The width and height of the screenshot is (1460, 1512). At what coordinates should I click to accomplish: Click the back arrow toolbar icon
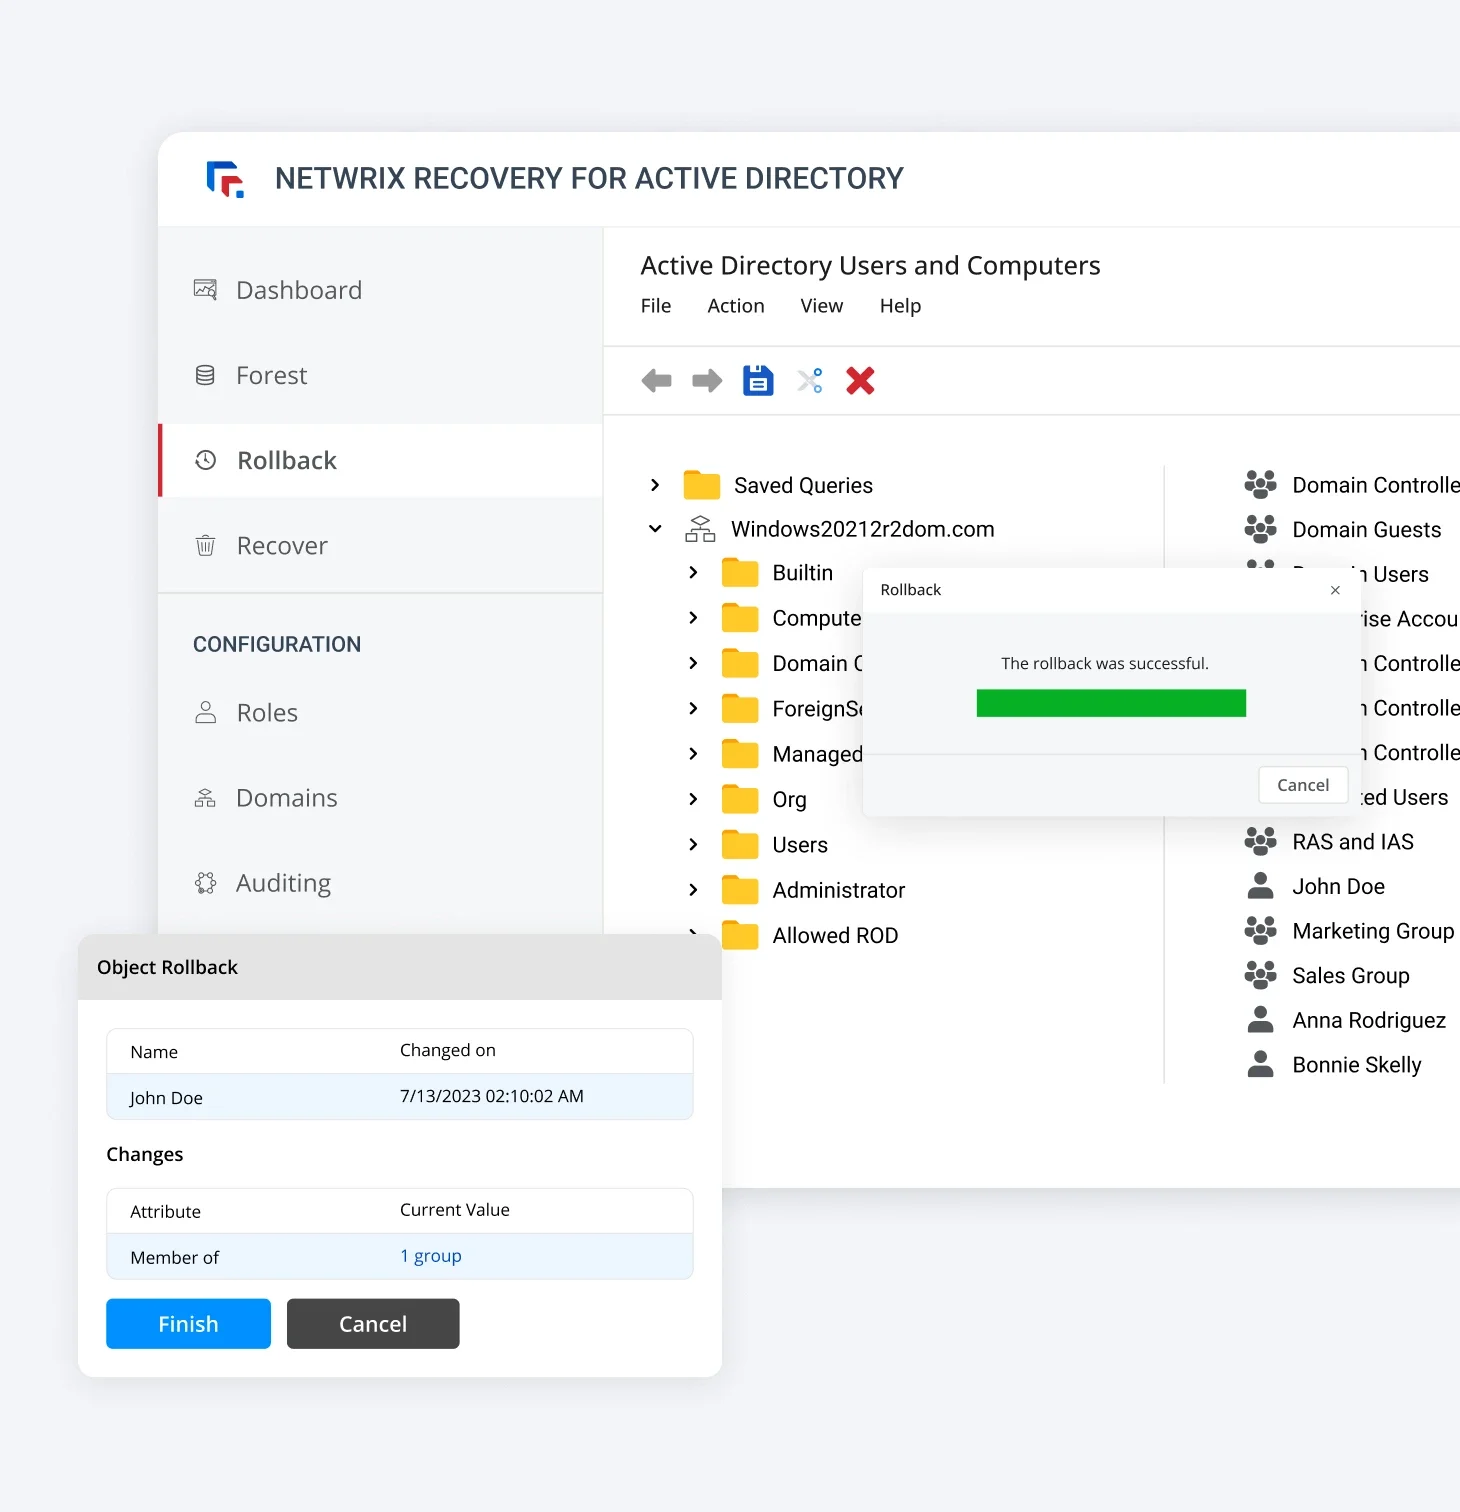(x=657, y=381)
